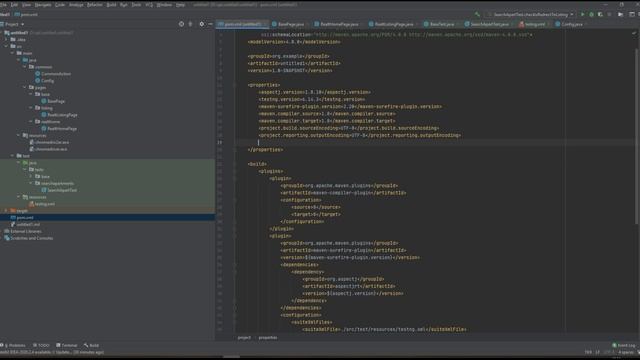Select testng.xml in test resources
This screenshot has height=360, width=640.
point(42,204)
